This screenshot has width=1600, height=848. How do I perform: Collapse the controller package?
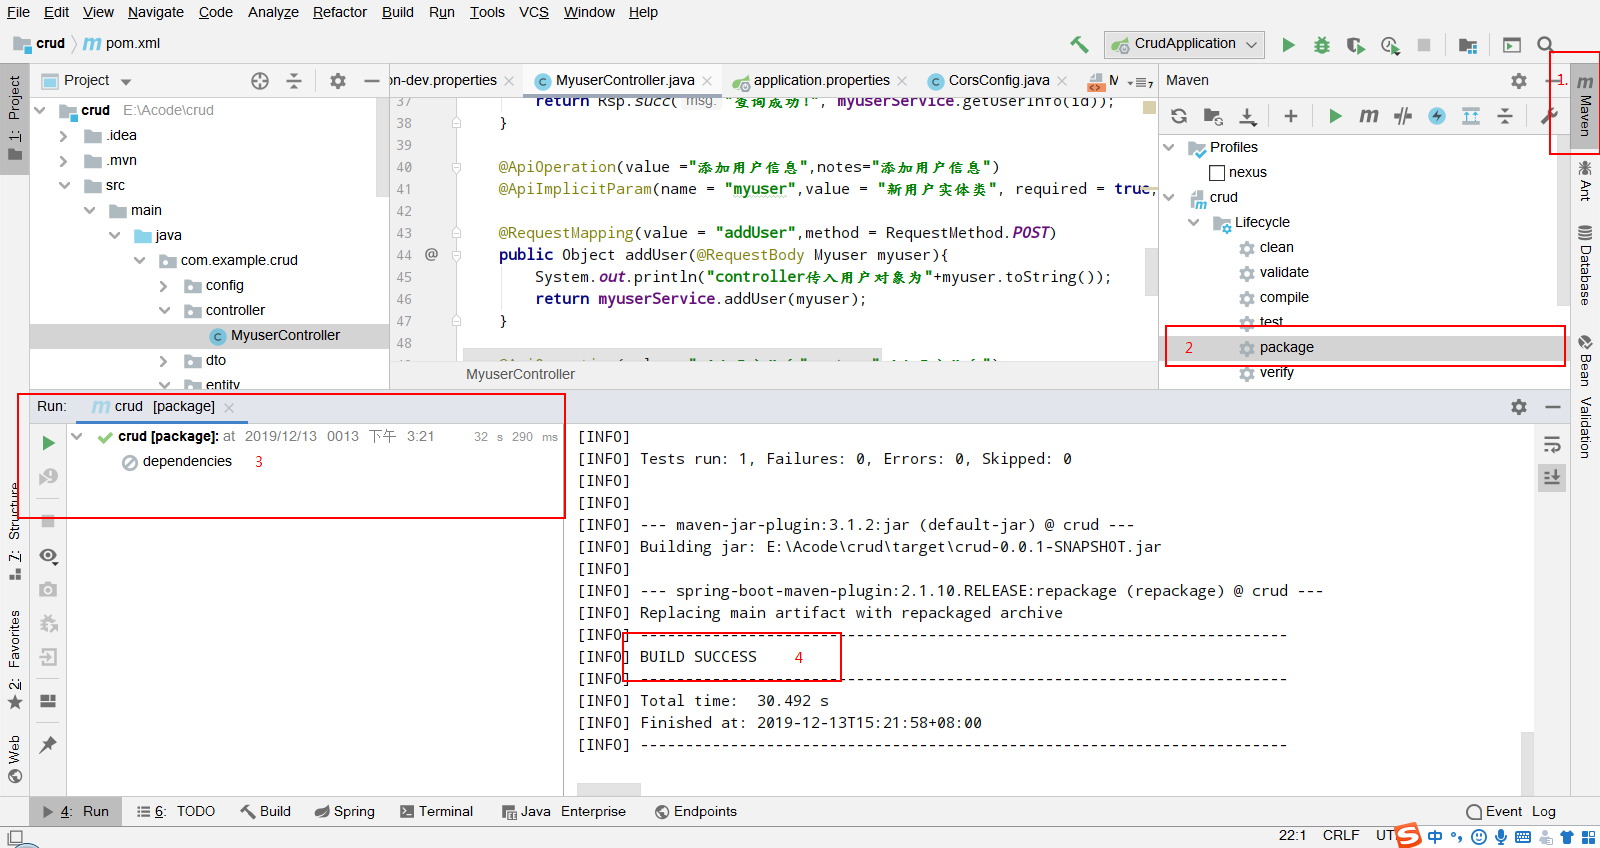pyautogui.click(x=164, y=310)
